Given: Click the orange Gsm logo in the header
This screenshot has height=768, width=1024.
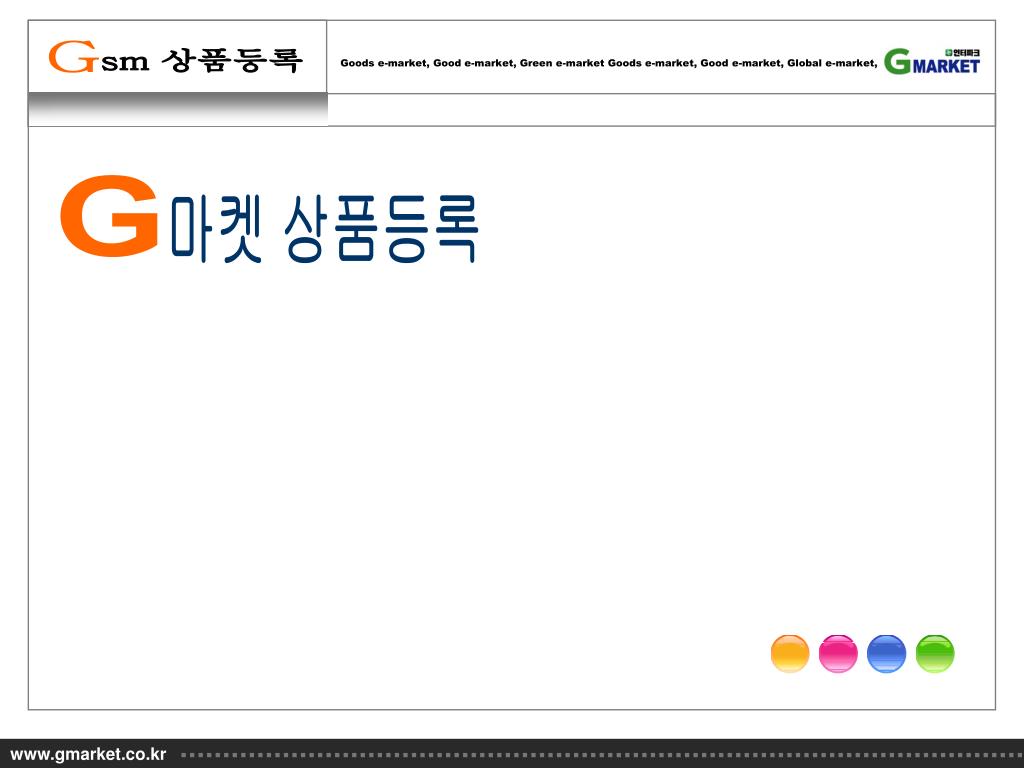Looking at the screenshot, I should coord(99,57).
